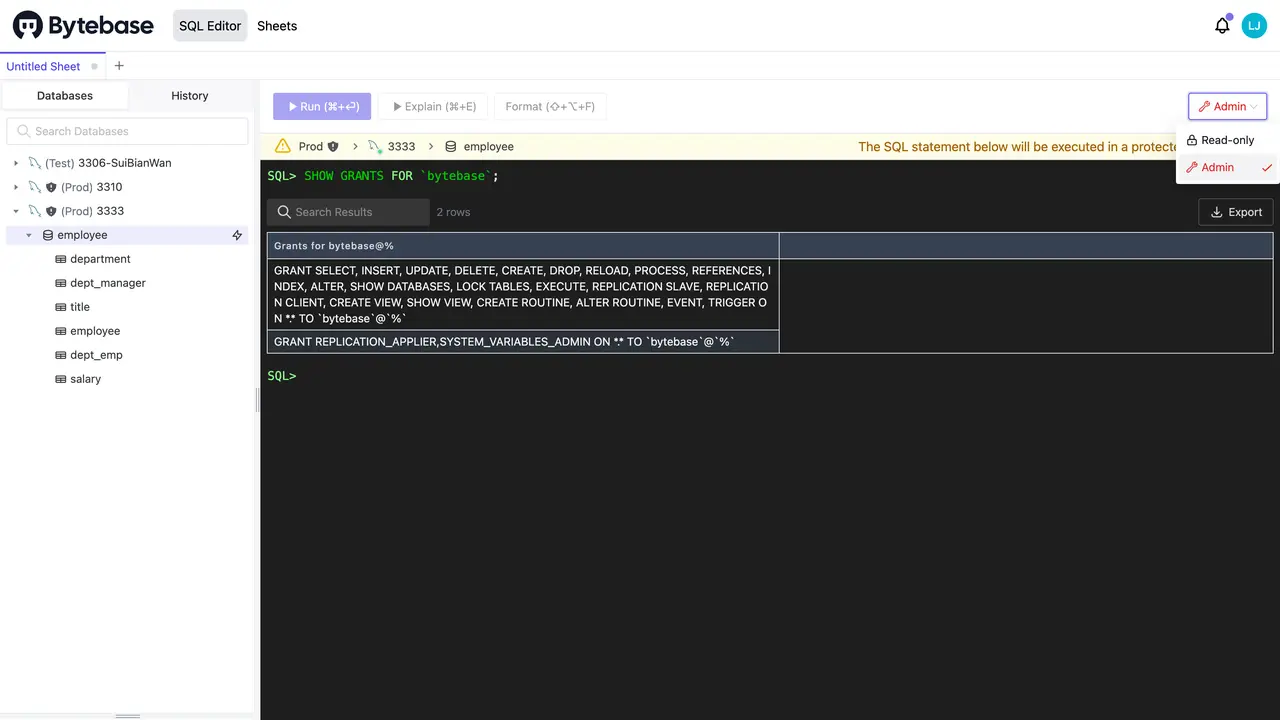1280x720 pixels.
Task: Click lightning icon beside employee database
Action: (237, 235)
